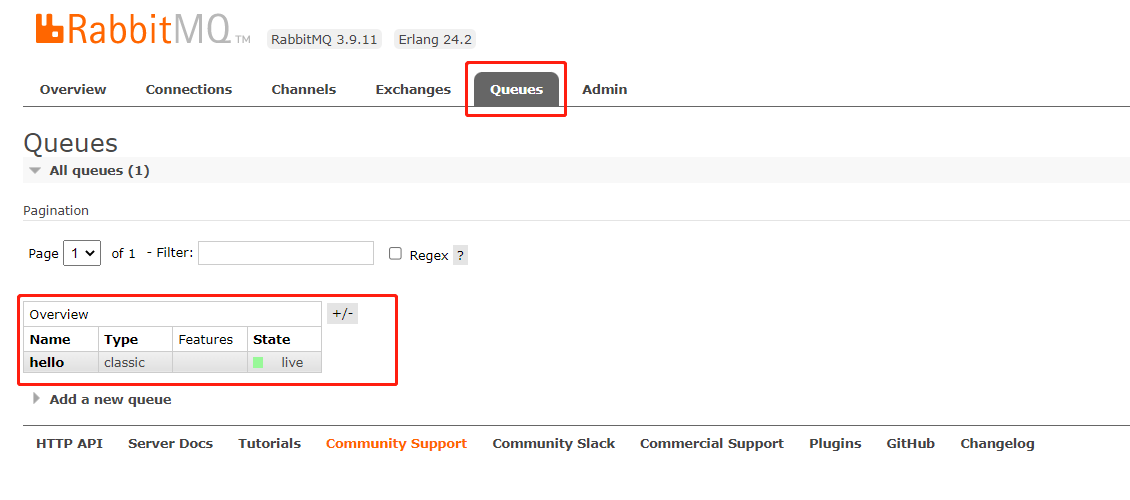Show help for Regex filter
This screenshot has height=500, width=1130.
pos(461,255)
